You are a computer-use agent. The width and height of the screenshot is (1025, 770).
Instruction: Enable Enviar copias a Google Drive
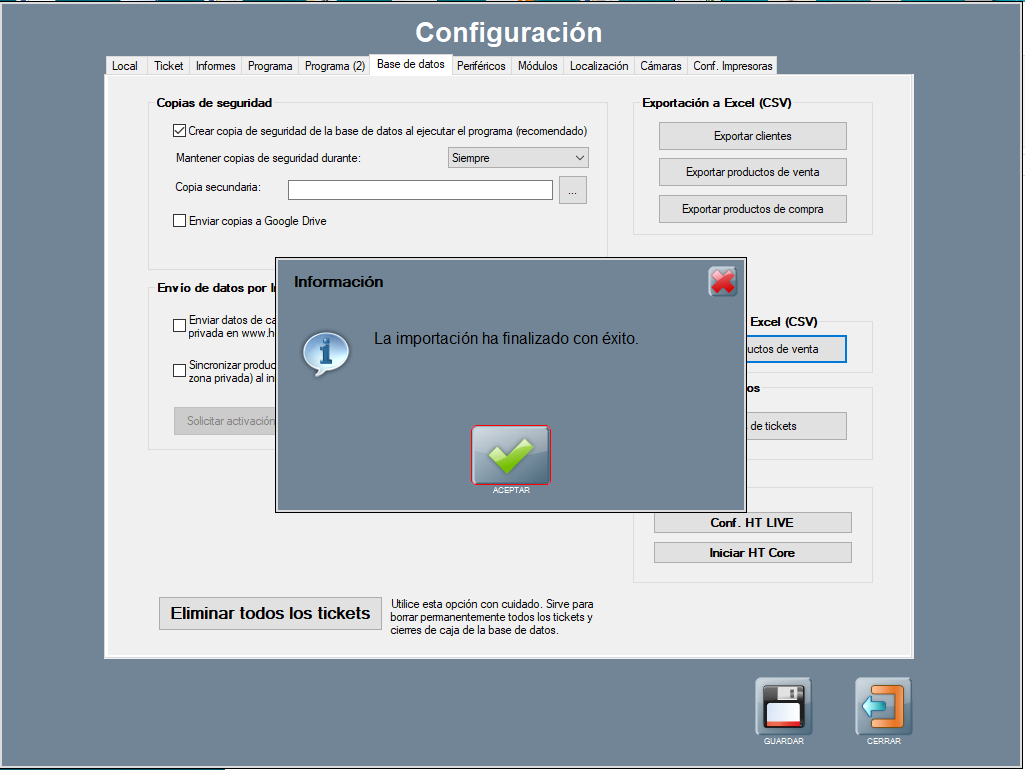(x=180, y=221)
